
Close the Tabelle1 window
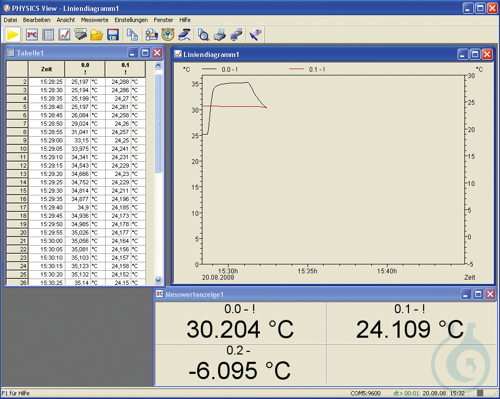click(x=157, y=53)
